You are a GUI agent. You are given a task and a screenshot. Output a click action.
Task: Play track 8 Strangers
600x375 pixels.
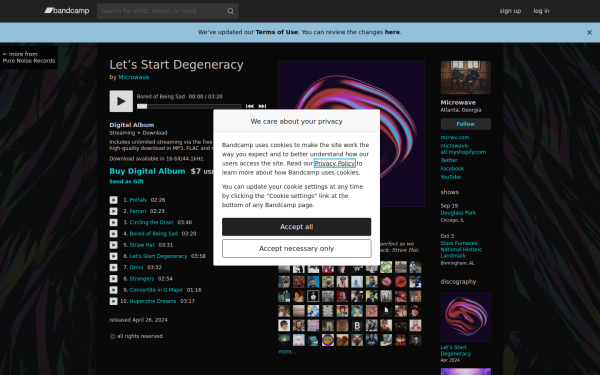click(x=113, y=279)
